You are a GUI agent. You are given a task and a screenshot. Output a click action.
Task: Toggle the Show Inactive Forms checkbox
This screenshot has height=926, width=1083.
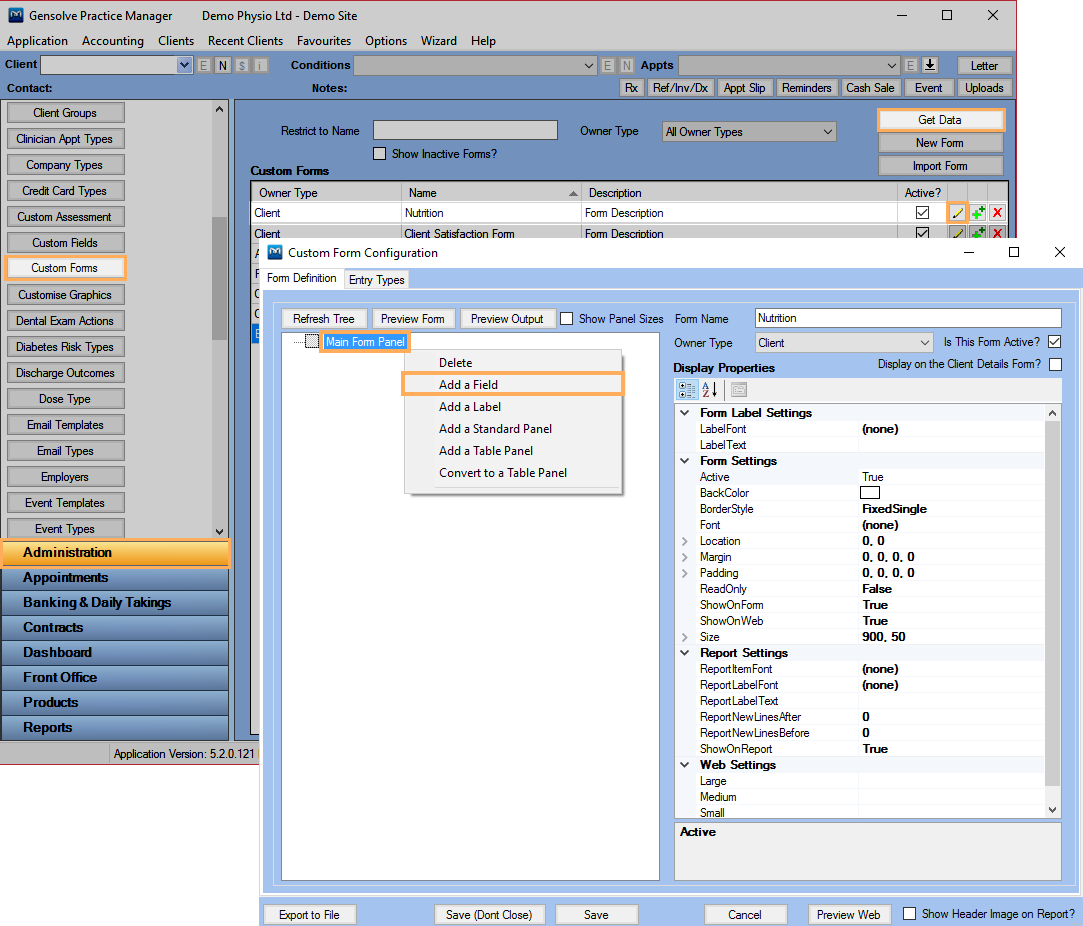coord(379,153)
